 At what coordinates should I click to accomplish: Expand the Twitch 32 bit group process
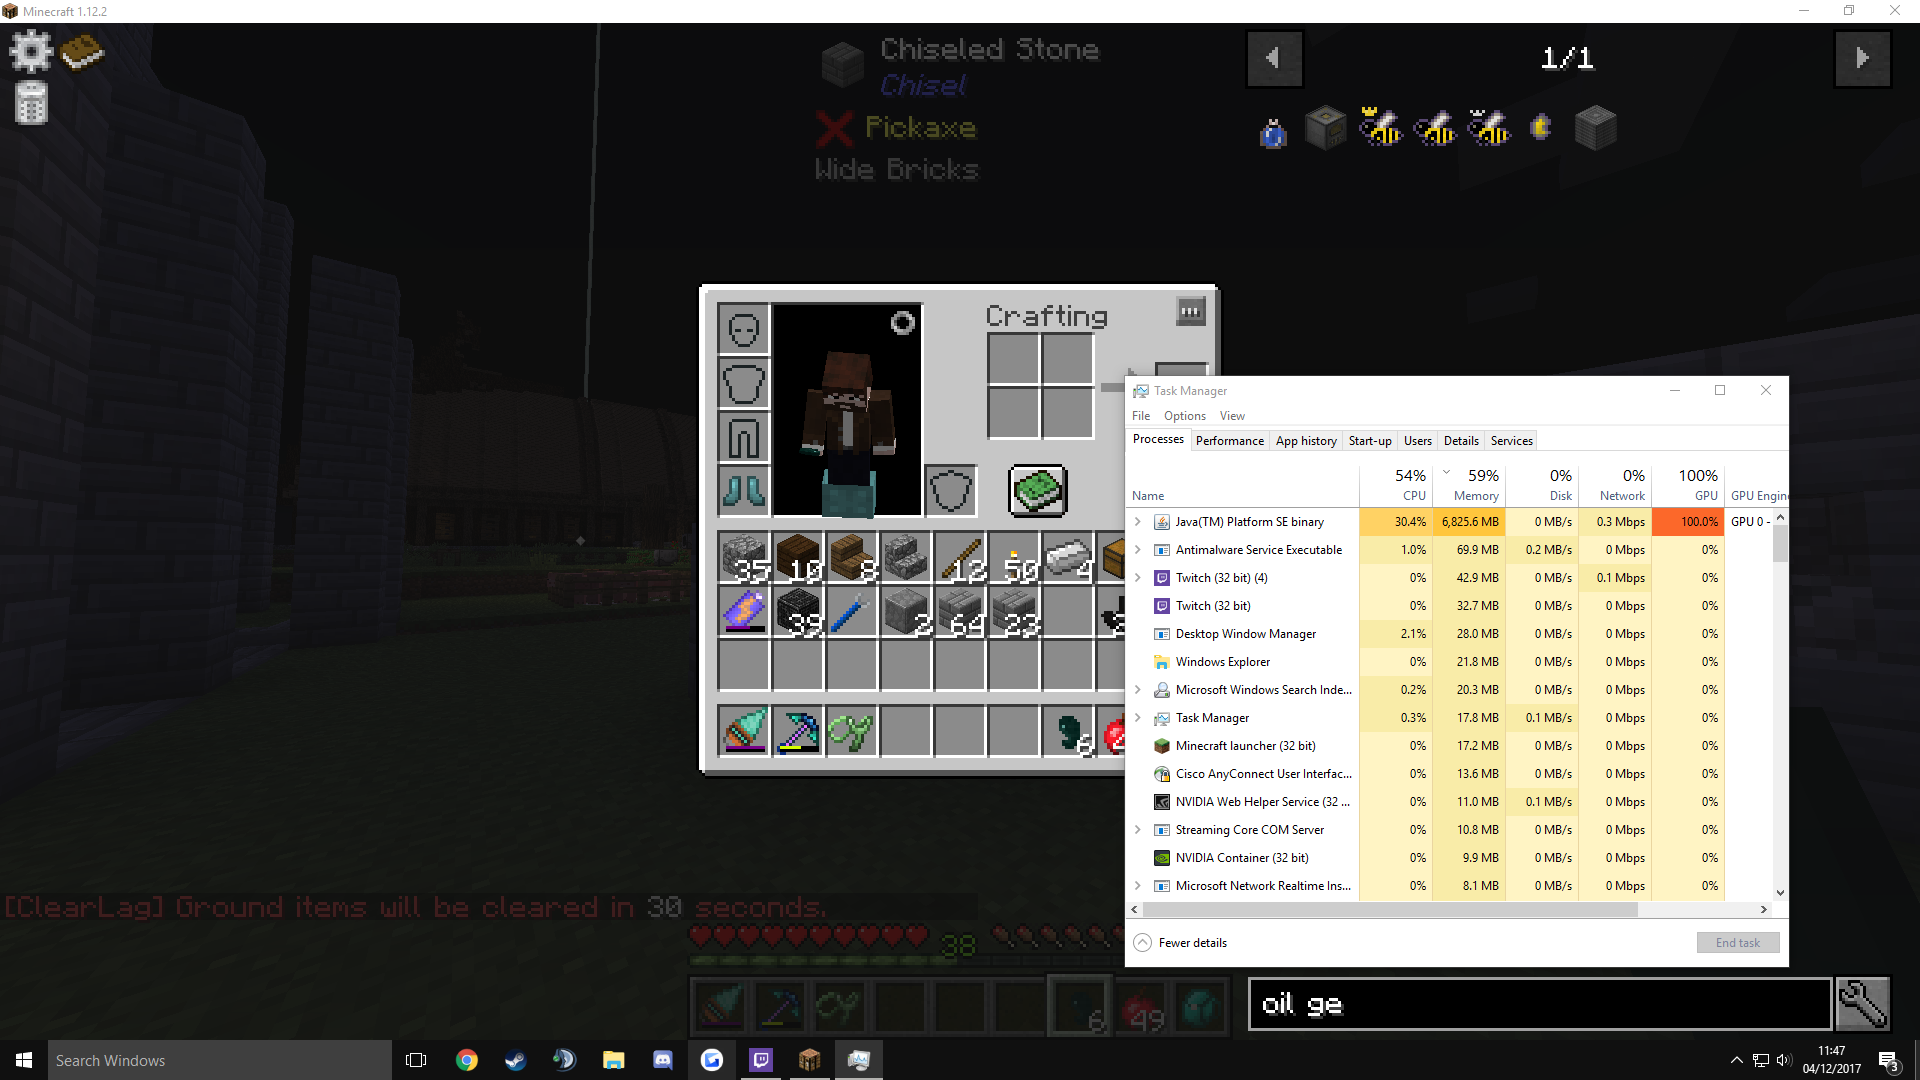pos(1138,578)
